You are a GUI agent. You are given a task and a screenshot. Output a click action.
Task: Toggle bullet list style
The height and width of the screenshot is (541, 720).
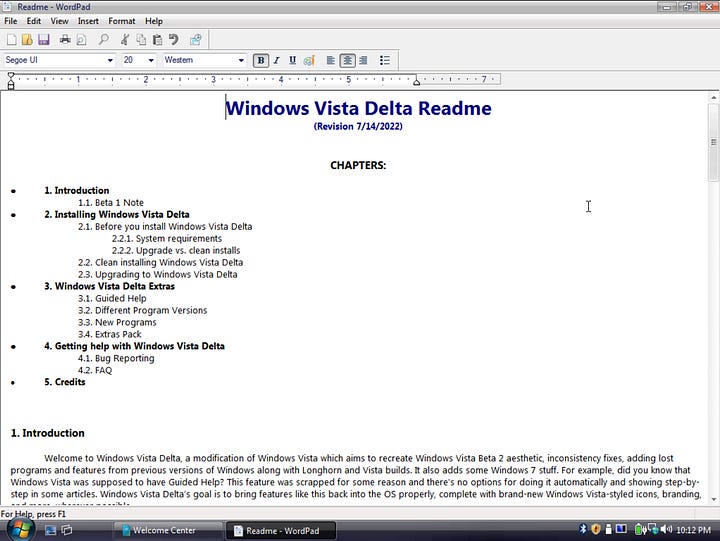tap(385, 60)
